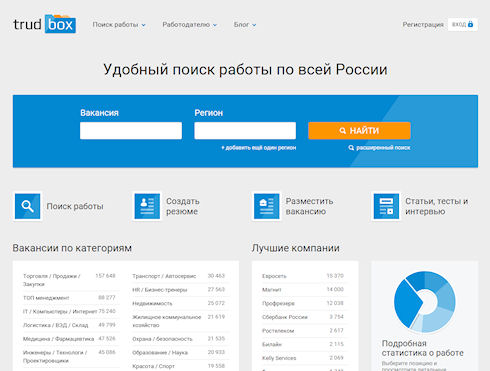The height and width of the screenshot is (371, 490).
Task: Open category Торговля / Продажи / Закупки
Action: (x=52, y=280)
